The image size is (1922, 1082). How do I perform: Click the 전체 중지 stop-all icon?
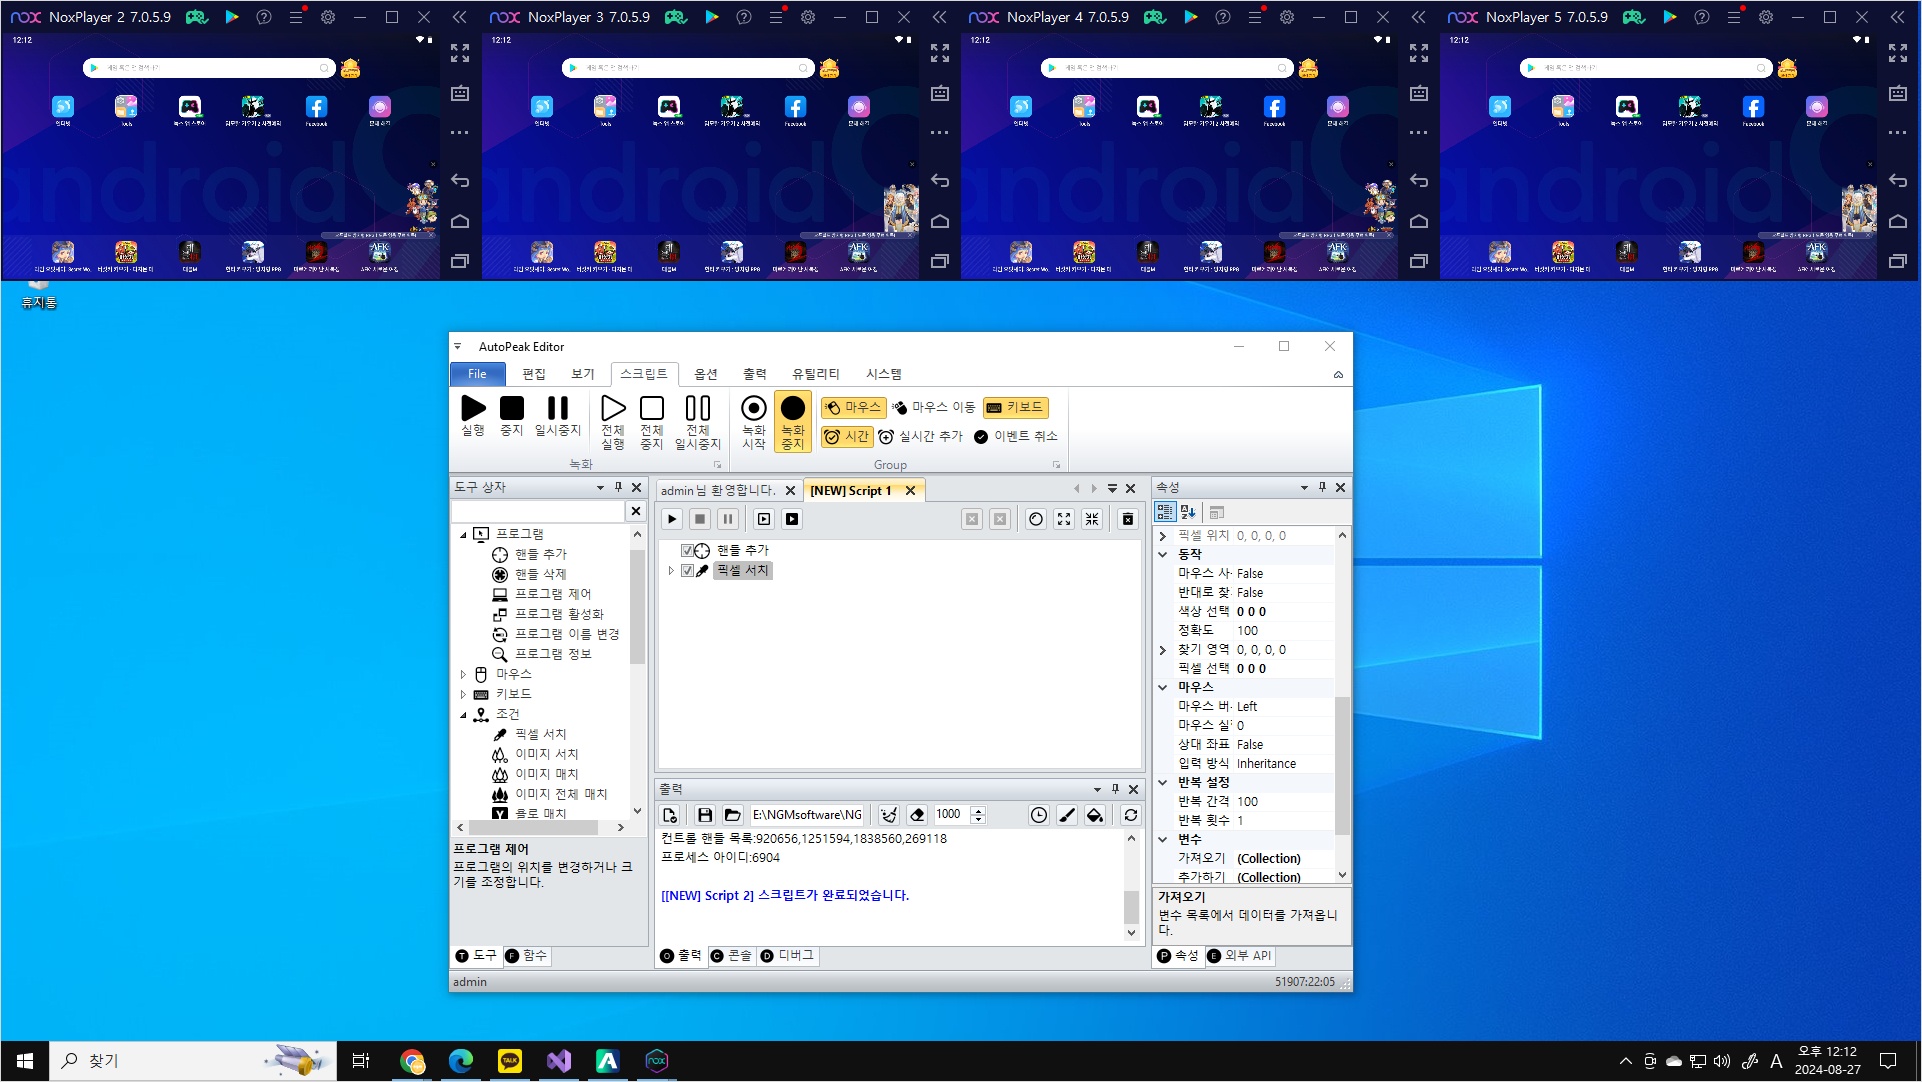652,409
